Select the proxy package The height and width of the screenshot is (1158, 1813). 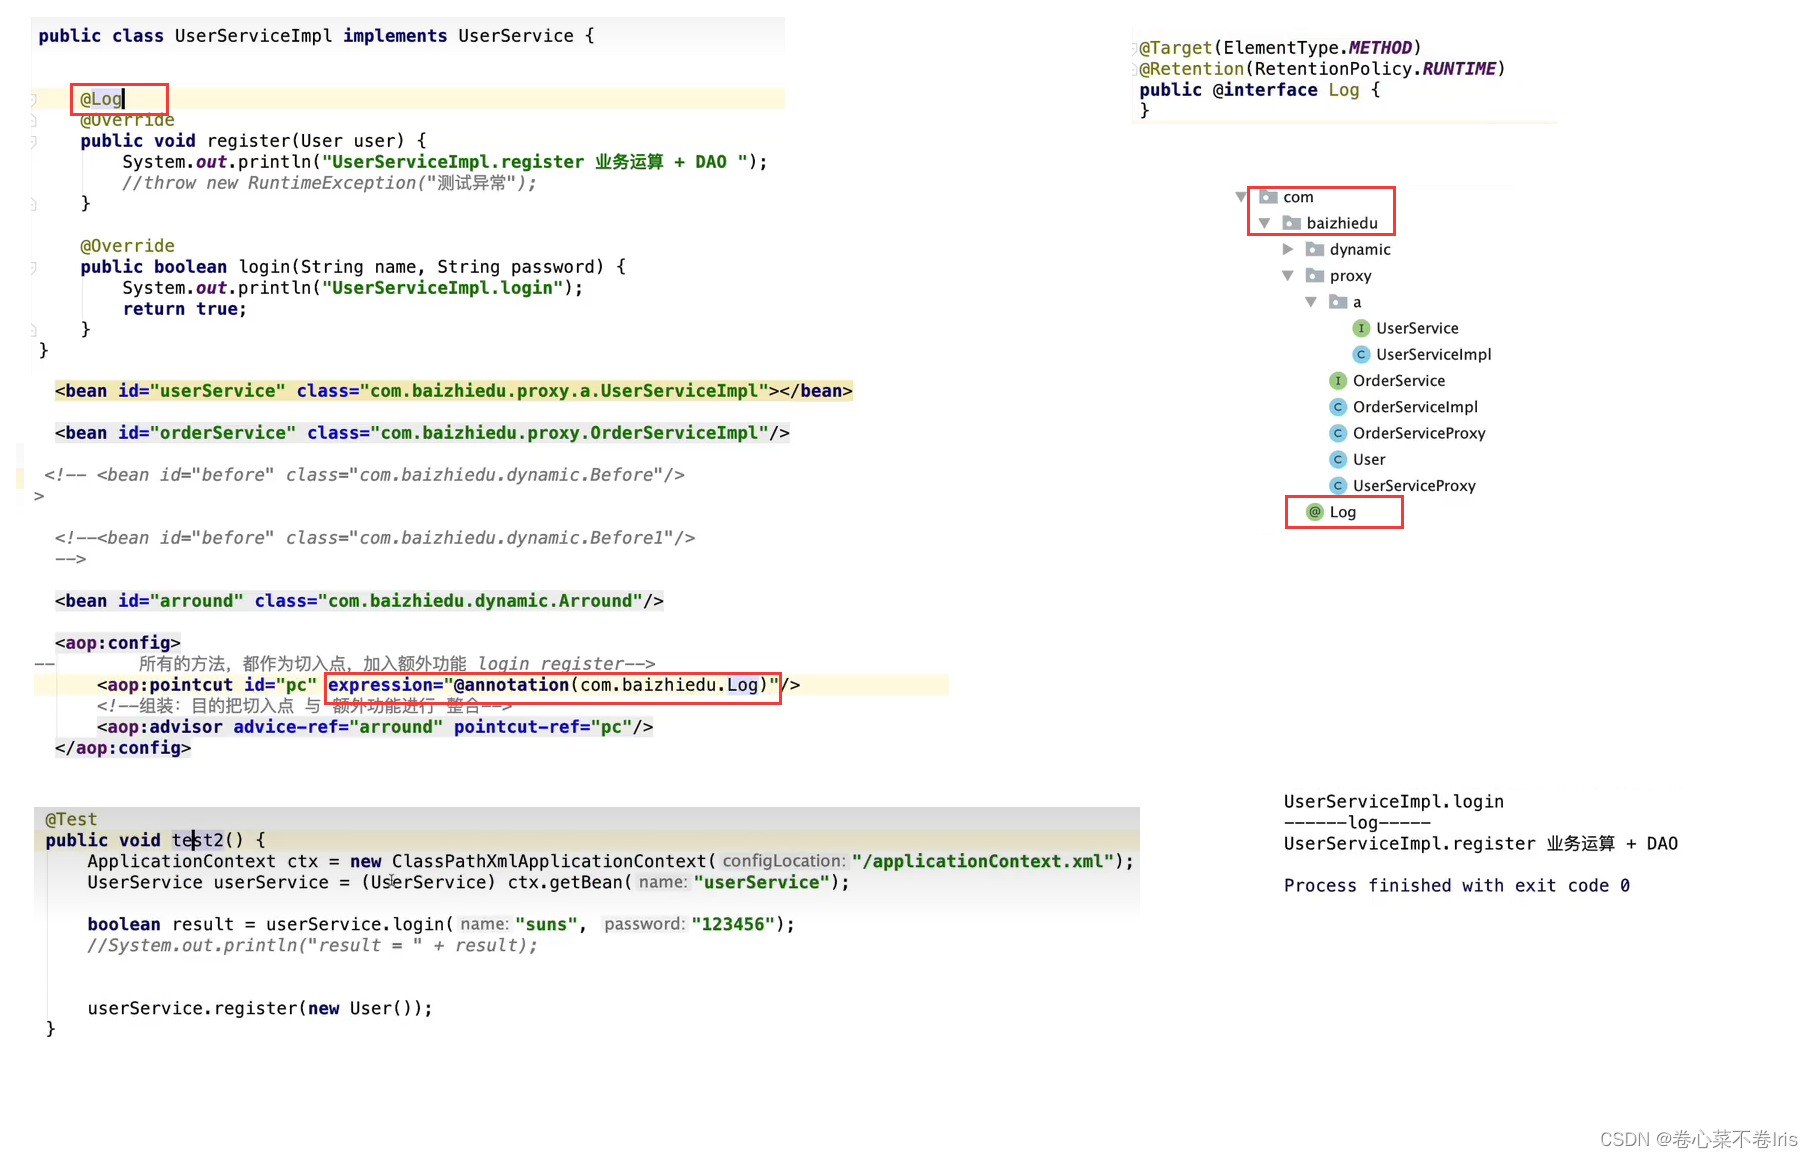click(1350, 276)
